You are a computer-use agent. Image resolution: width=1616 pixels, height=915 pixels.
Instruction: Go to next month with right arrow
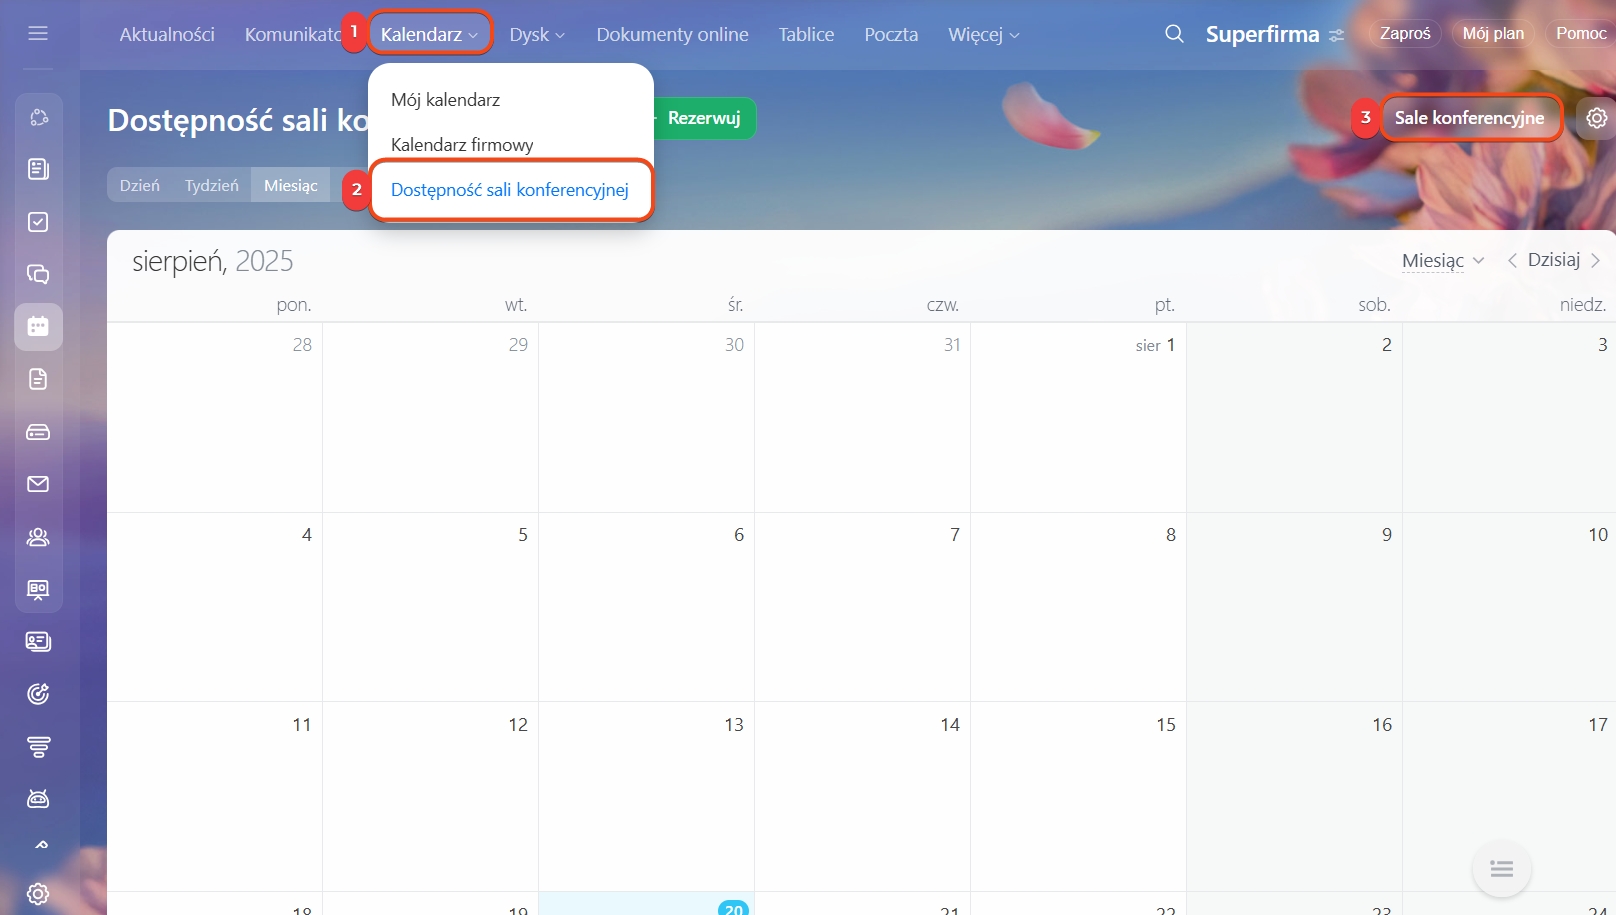coord(1596,260)
